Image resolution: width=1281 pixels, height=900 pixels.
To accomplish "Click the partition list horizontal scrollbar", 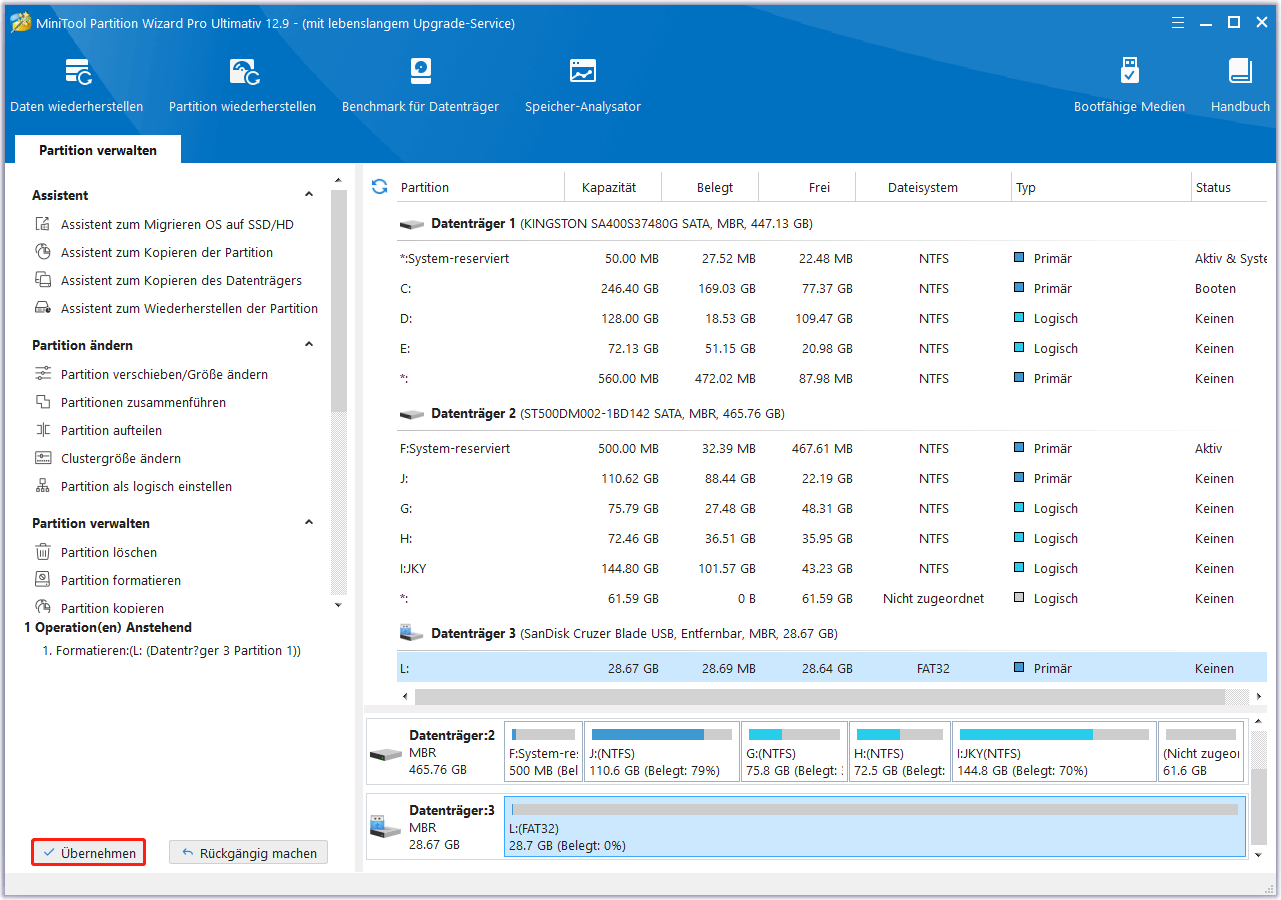I will click(x=820, y=697).
